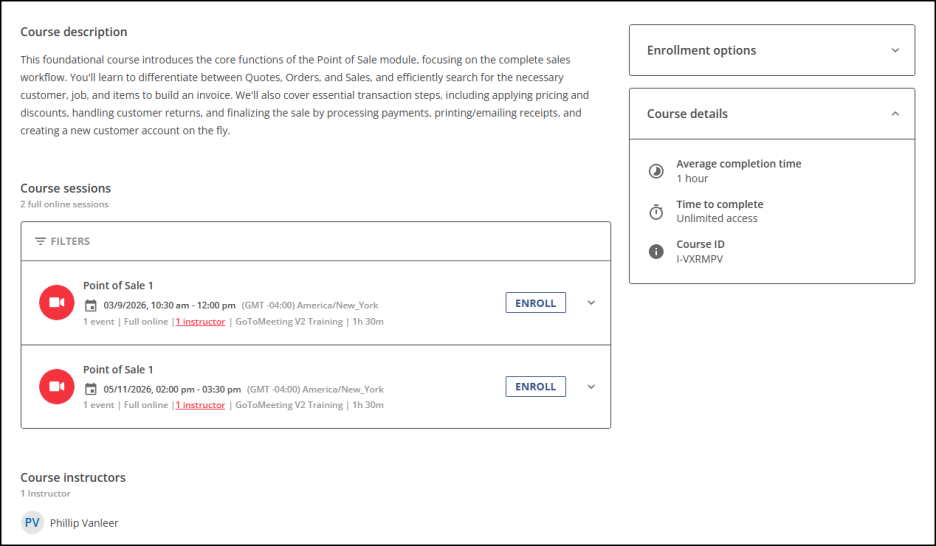
Task: Open the FILTERS option for course sessions
Action: tap(70, 242)
